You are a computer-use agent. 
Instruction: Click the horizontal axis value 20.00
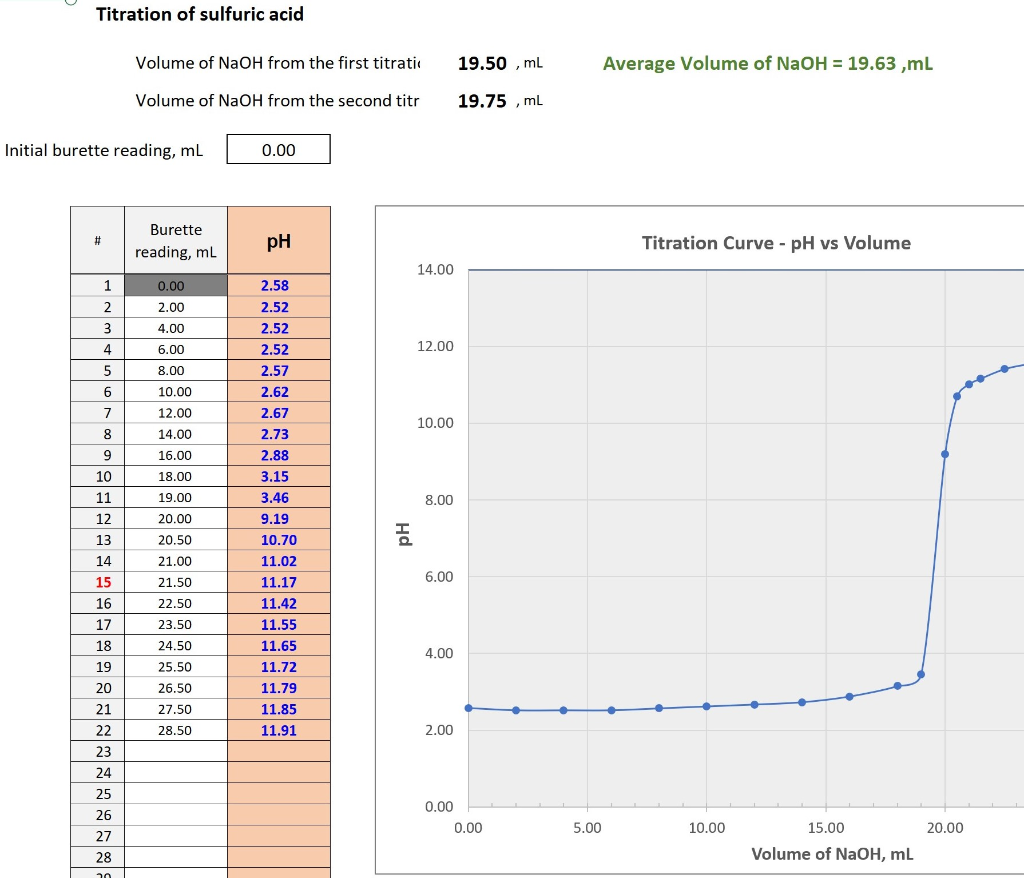(x=946, y=828)
